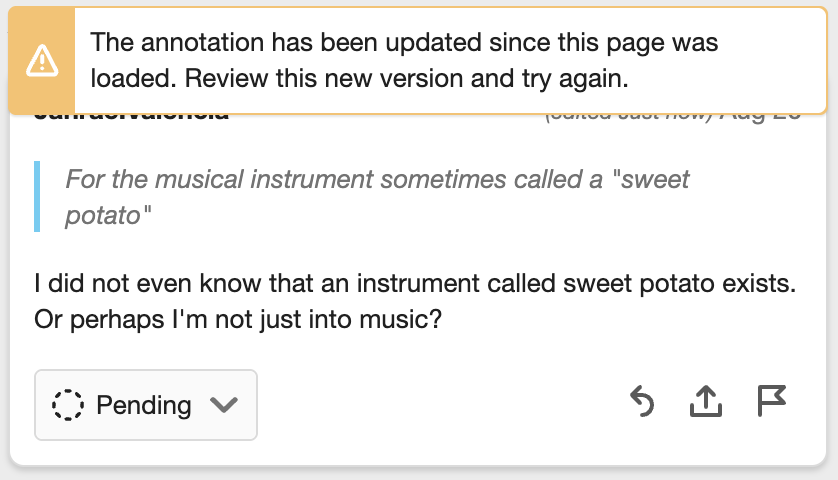This screenshot has height=480, width=838.
Task: Flag this annotation with the flag icon
Action: point(771,402)
